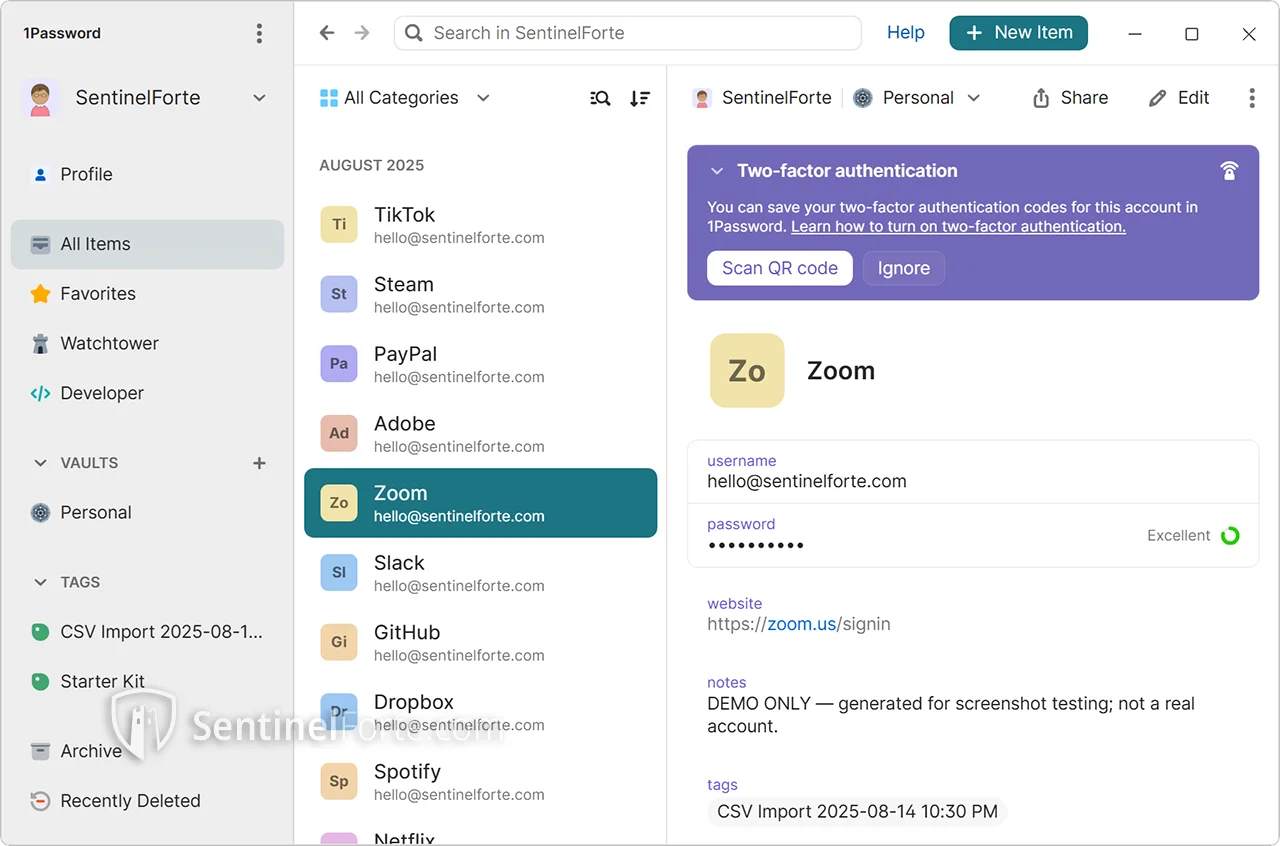Open Learn how to turn on two-factor authentication
The height and width of the screenshot is (846, 1280).
point(958,227)
